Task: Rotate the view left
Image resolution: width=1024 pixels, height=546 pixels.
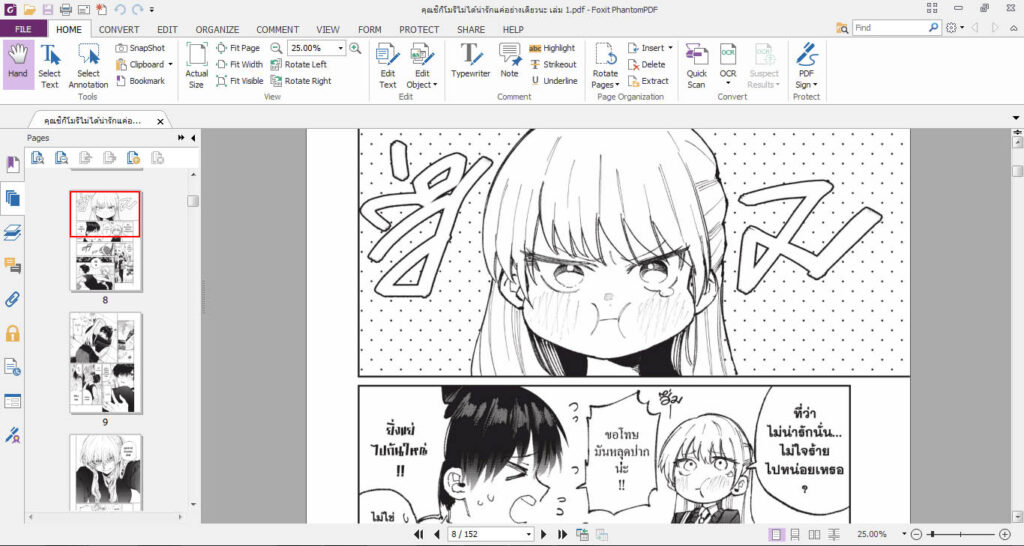Action: click(298, 64)
